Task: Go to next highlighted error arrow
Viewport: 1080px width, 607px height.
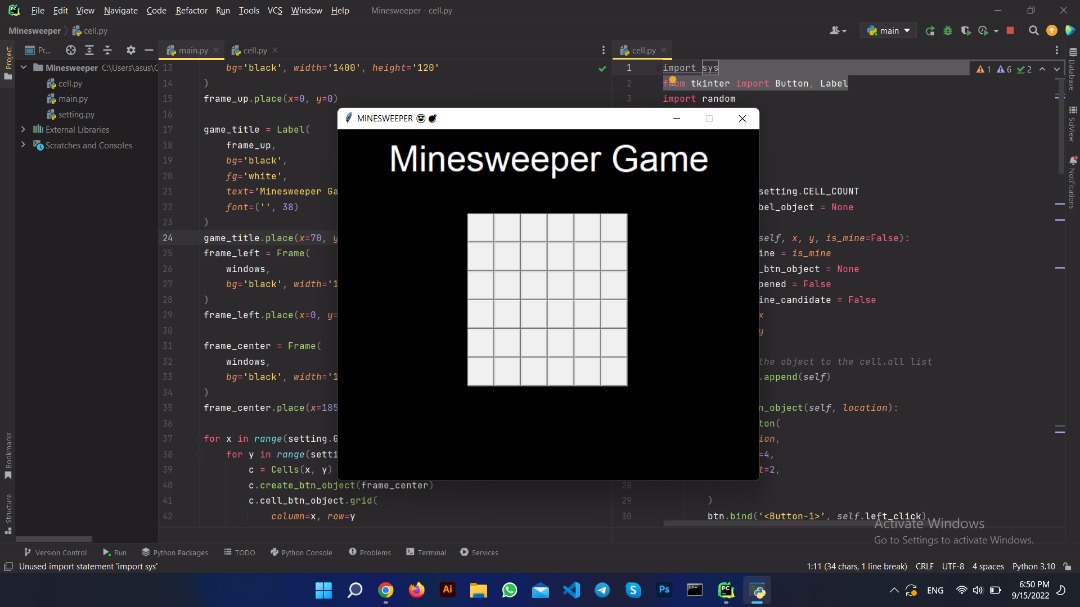Action: pyautogui.click(x=1057, y=69)
